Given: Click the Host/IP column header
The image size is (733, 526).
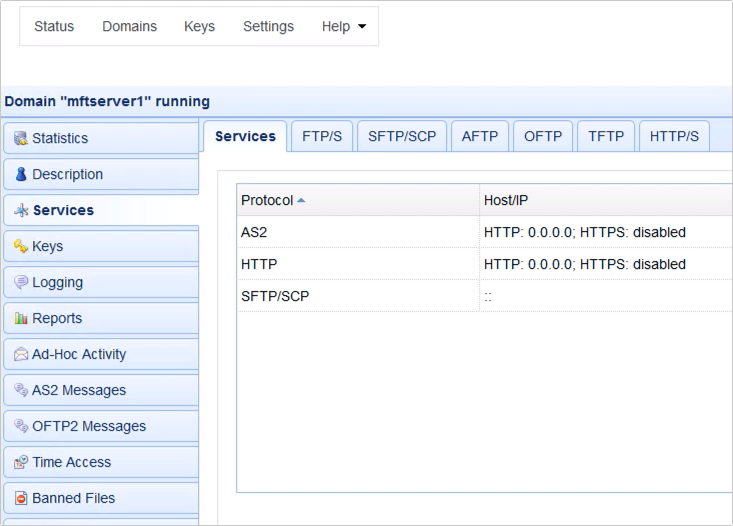Looking at the screenshot, I should point(505,200).
